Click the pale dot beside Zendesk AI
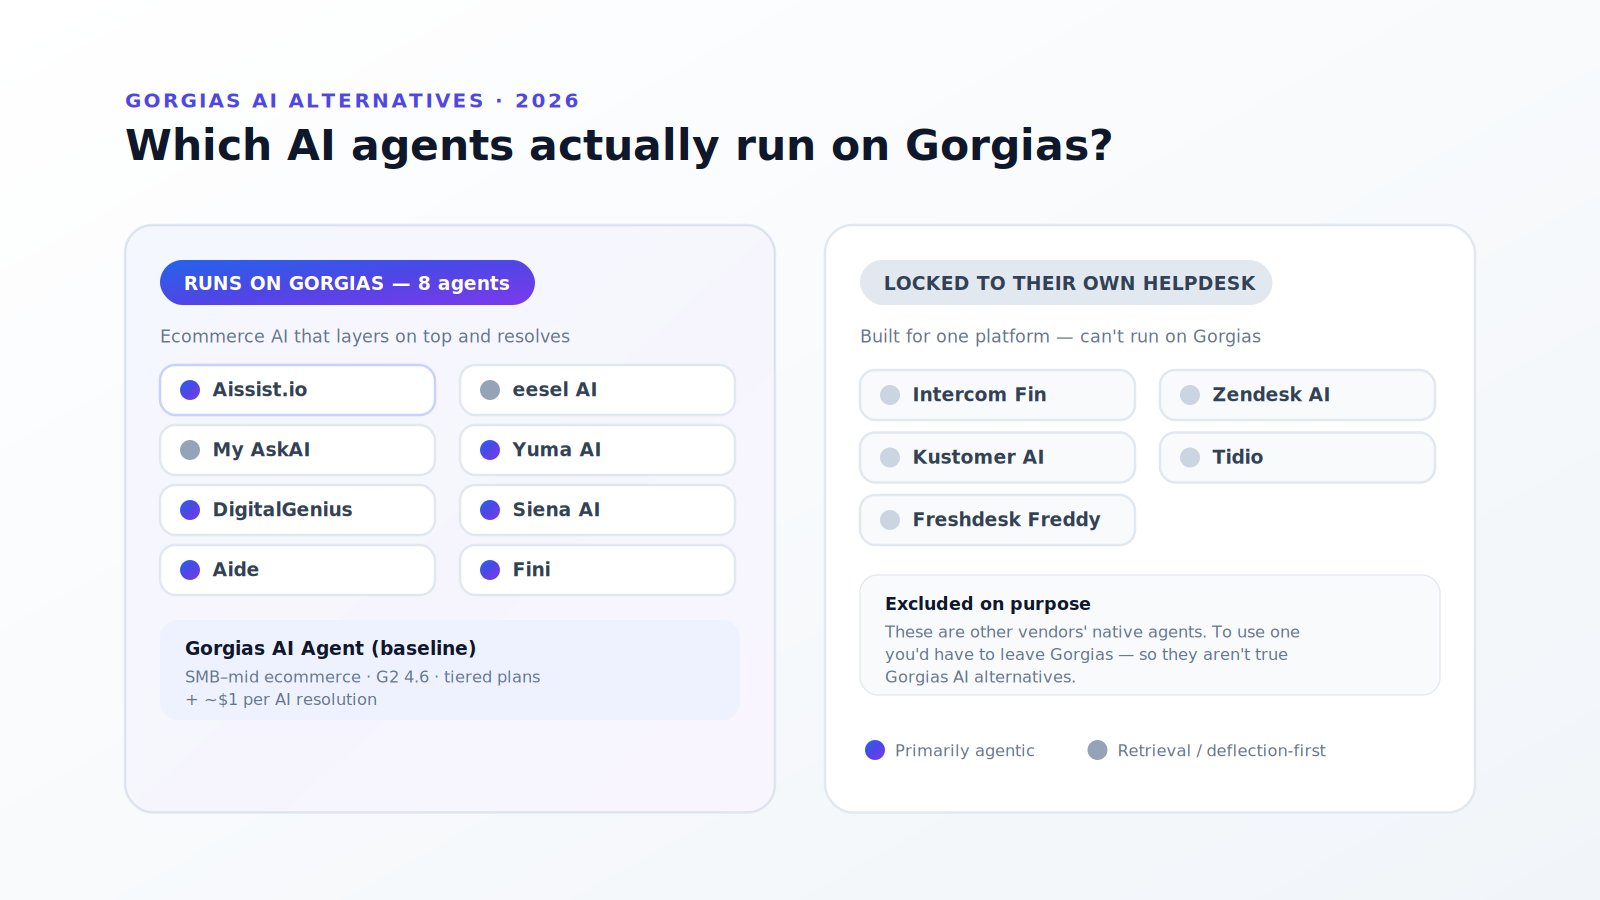 point(1190,395)
